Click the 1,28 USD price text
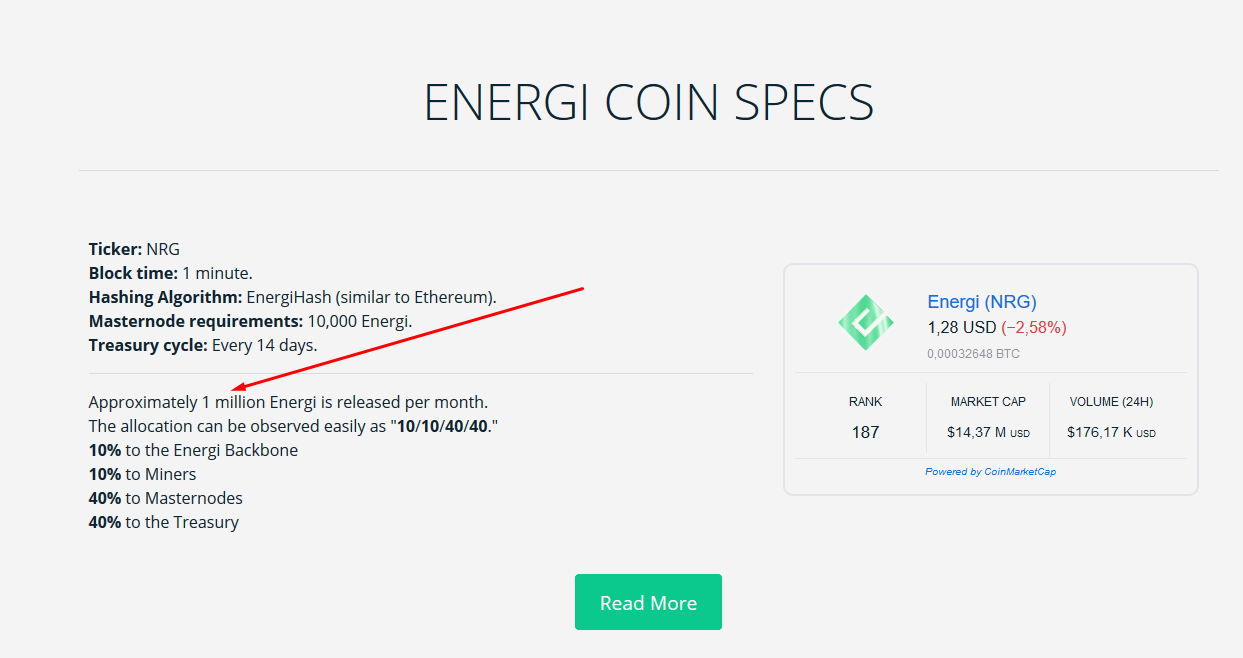The width and height of the screenshot is (1243, 658). coord(962,327)
